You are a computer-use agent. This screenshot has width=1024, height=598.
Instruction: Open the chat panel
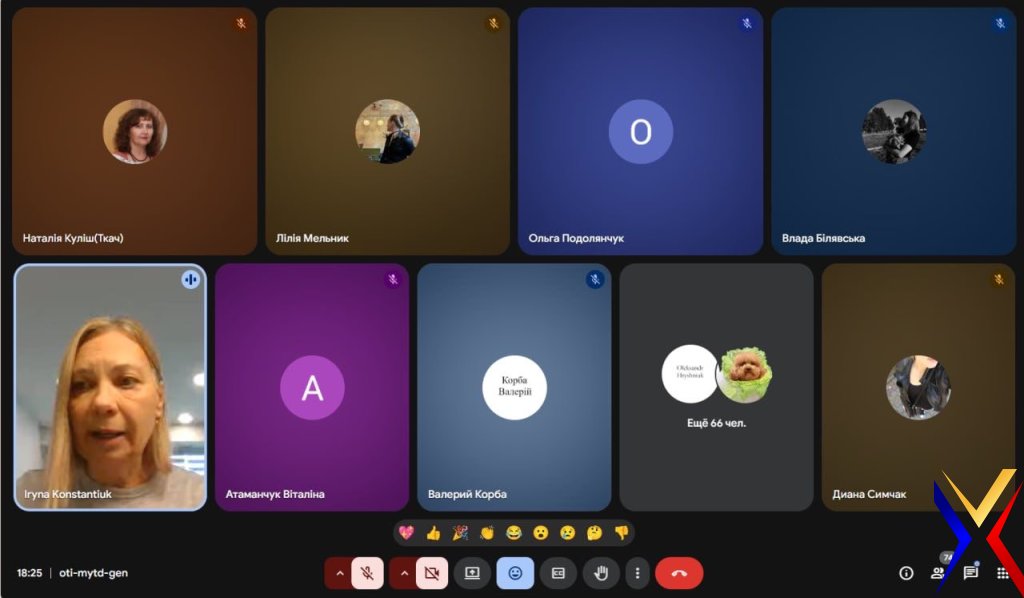click(x=970, y=573)
